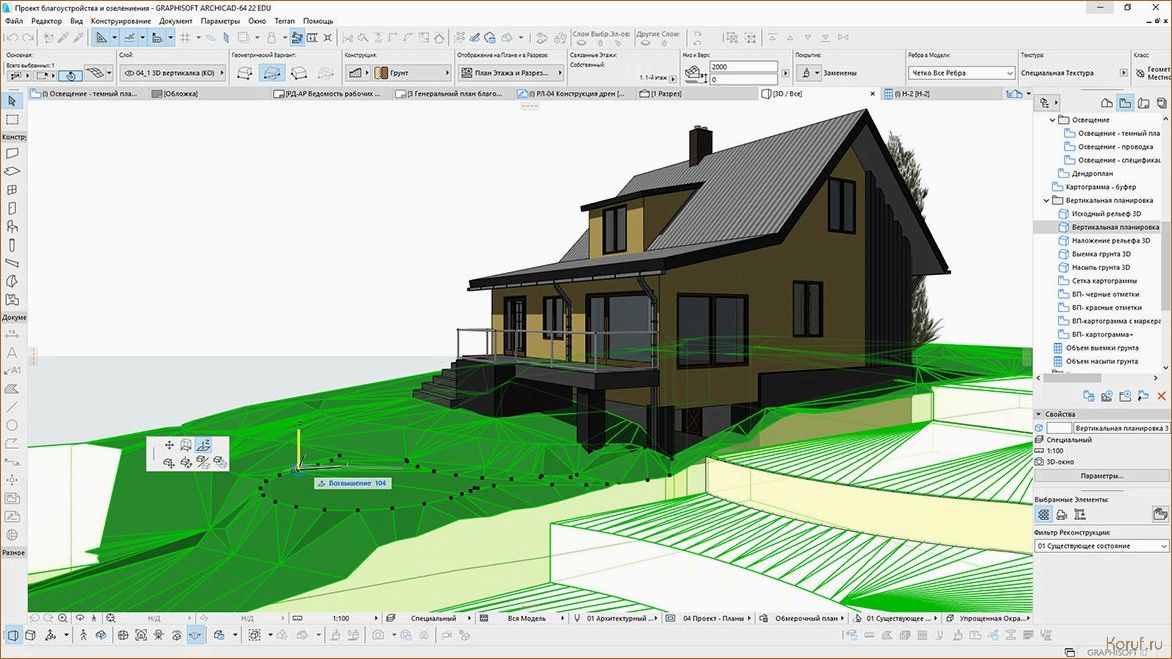Click the Возвышение 104 elevation tag

click(x=352, y=483)
